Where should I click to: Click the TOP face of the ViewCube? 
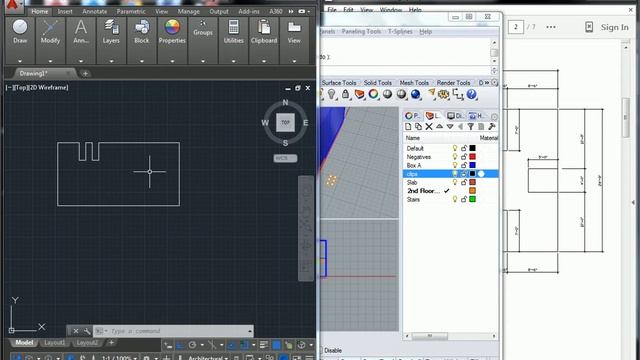[x=285, y=122]
